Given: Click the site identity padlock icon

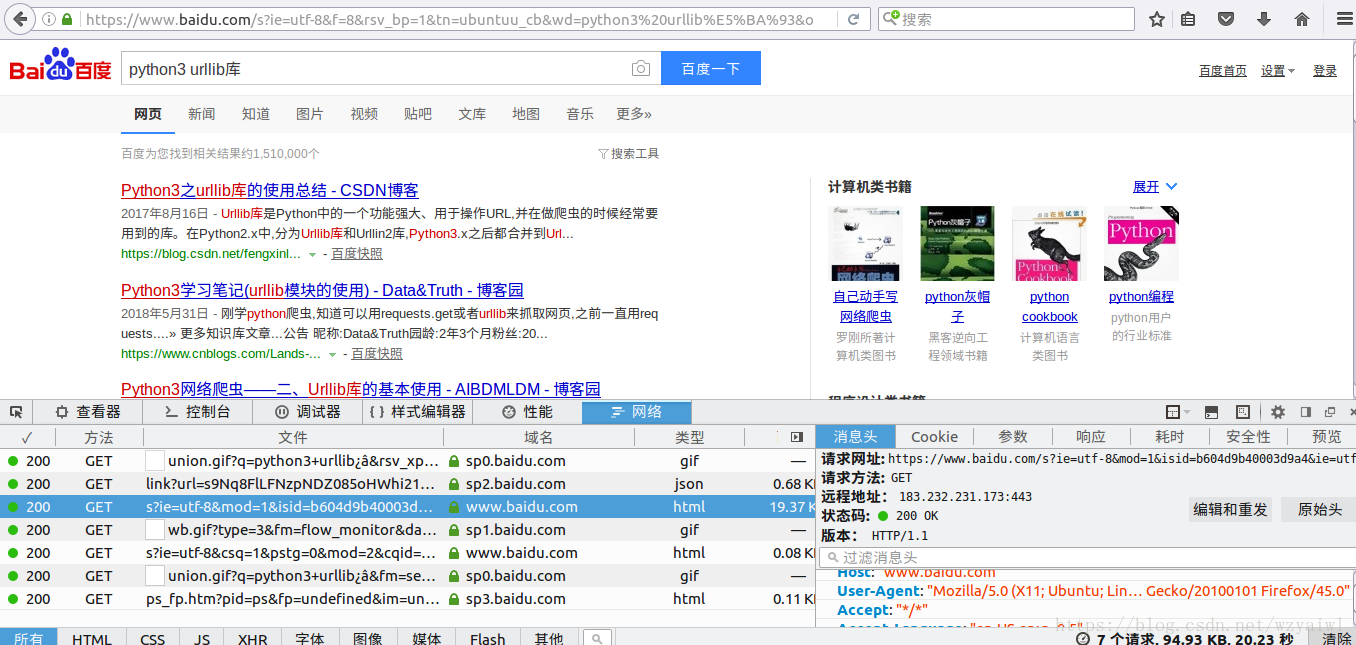Looking at the screenshot, I should pyautogui.click(x=67, y=19).
